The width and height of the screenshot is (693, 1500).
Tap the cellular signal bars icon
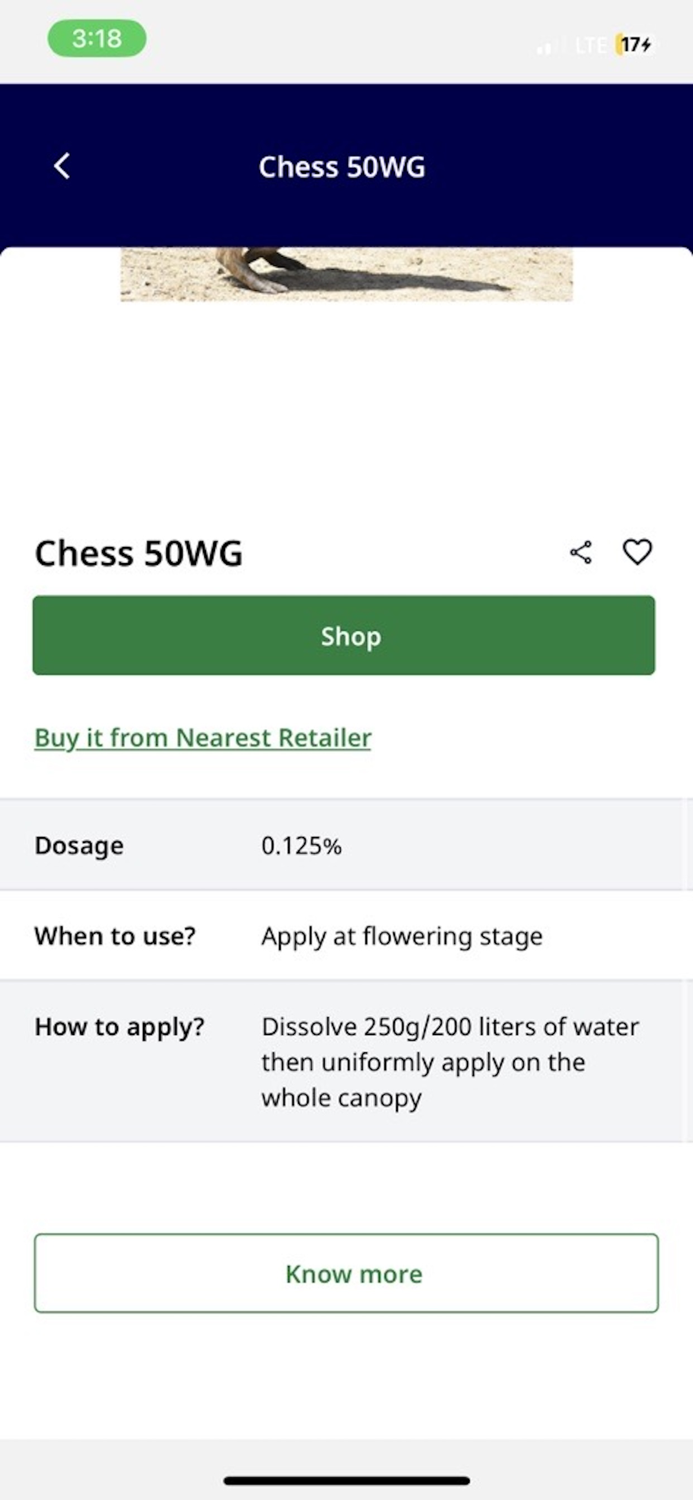[548, 46]
